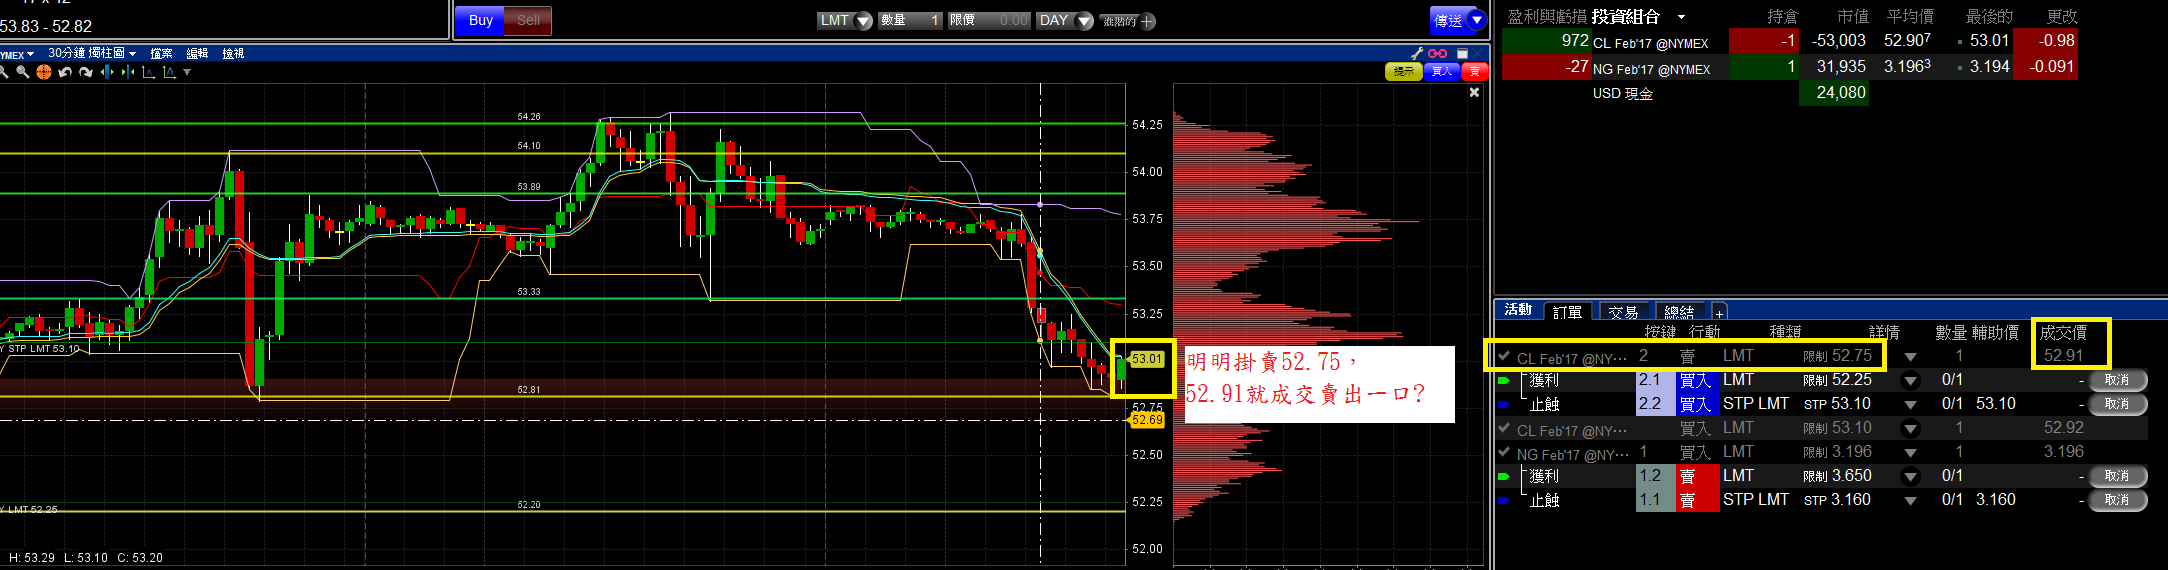2168x570 pixels.
Task: Click the Buy button
Action: tap(480, 20)
